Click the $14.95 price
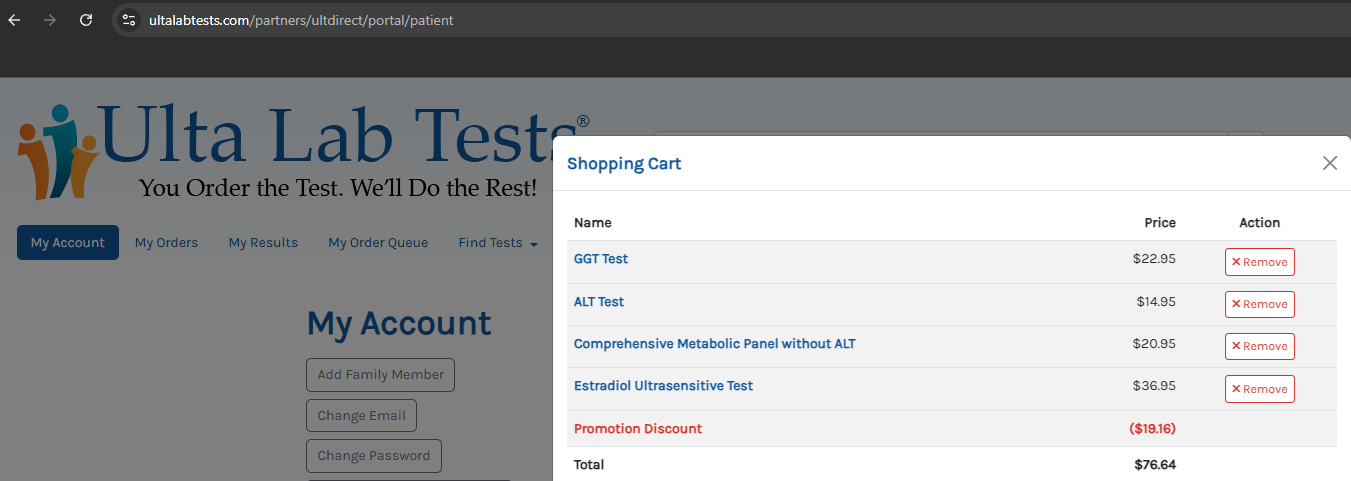The image size is (1351, 481). tap(1156, 302)
